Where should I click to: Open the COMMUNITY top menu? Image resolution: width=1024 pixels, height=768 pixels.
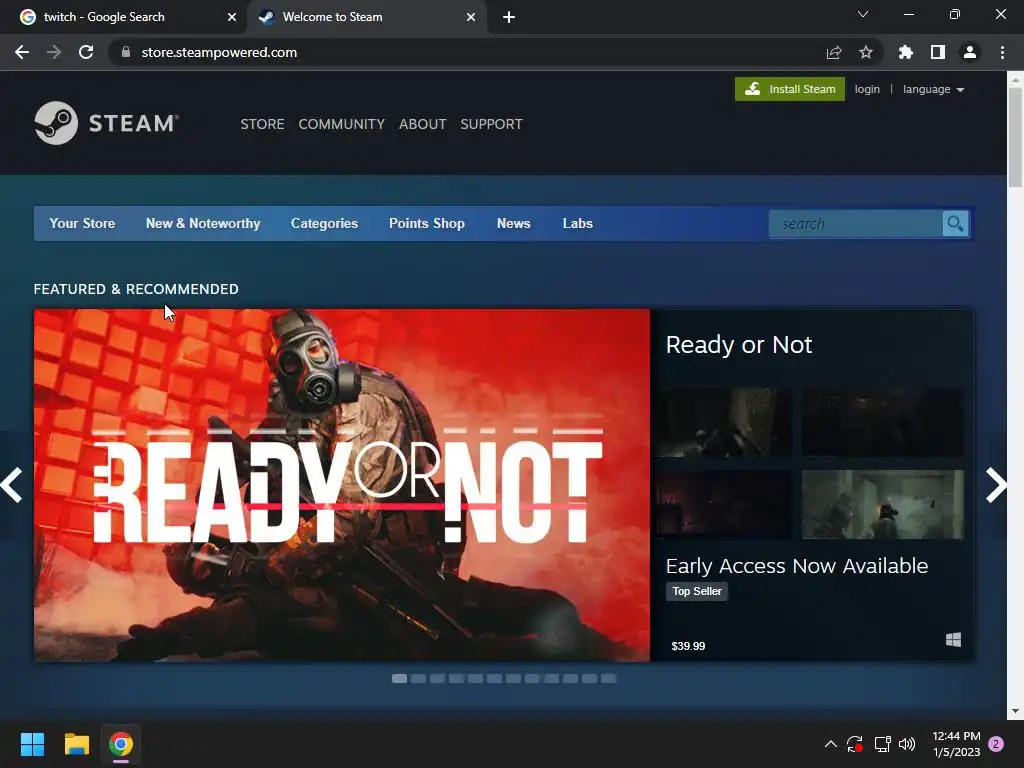click(x=342, y=124)
